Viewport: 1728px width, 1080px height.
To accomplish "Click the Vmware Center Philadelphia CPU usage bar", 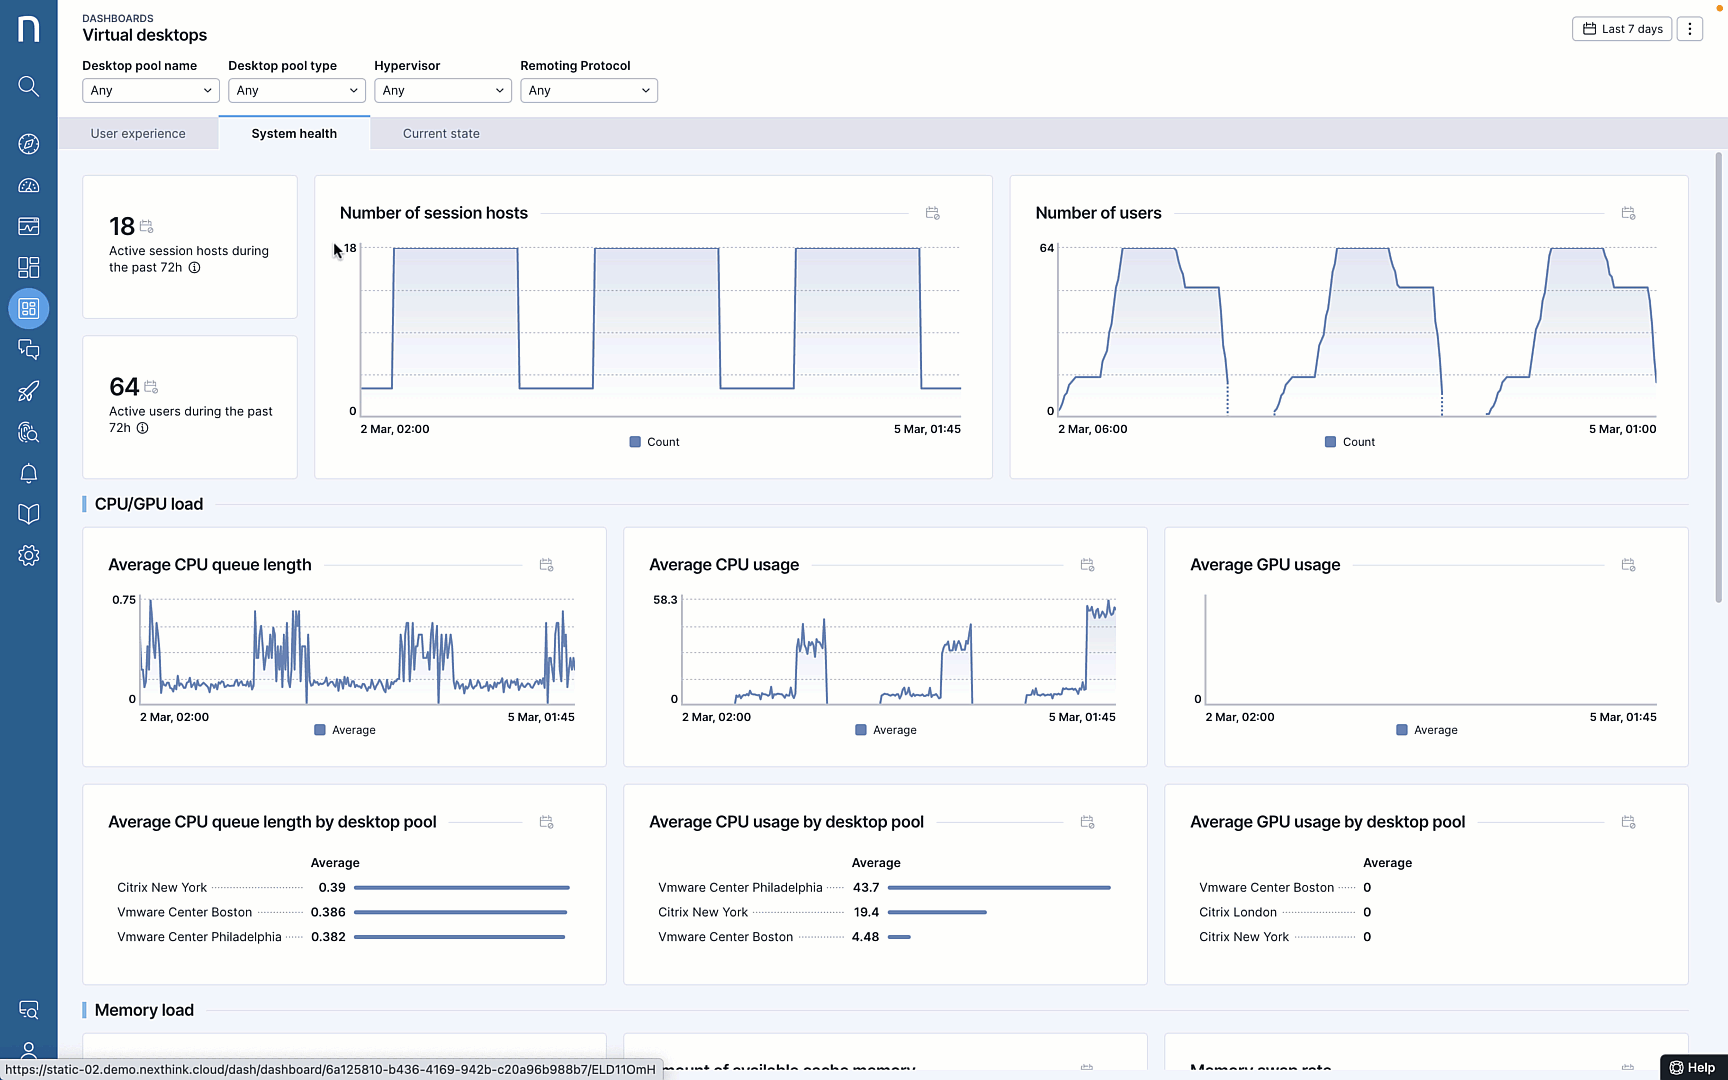I will (x=998, y=888).
